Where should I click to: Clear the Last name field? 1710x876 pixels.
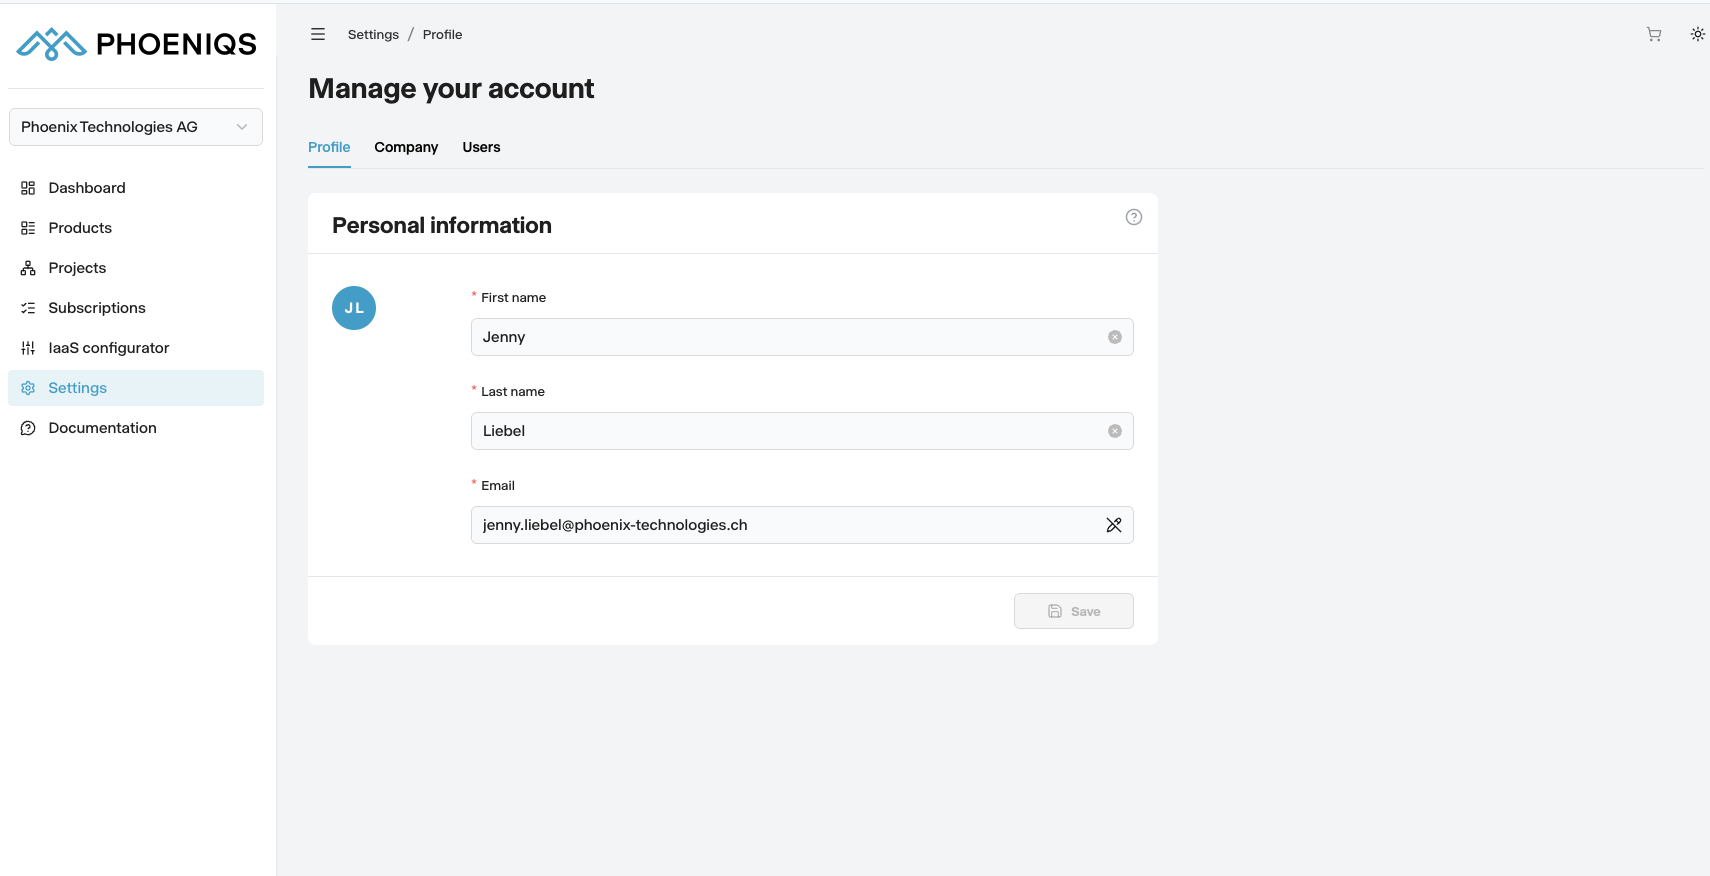click(1114, 431)
